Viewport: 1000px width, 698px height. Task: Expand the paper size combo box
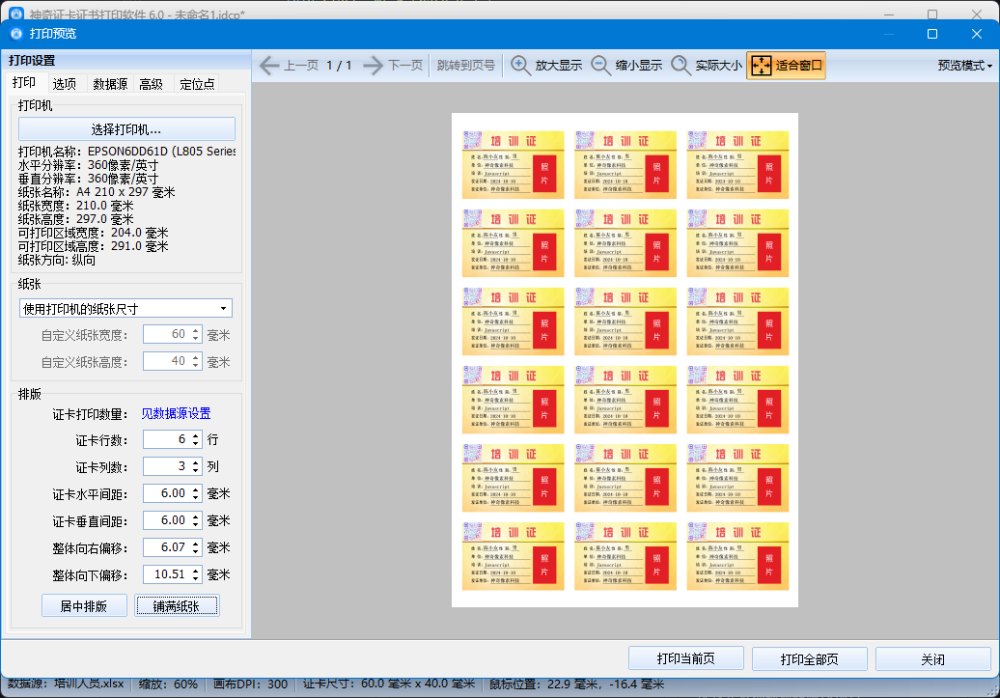(x=126, y=308)
